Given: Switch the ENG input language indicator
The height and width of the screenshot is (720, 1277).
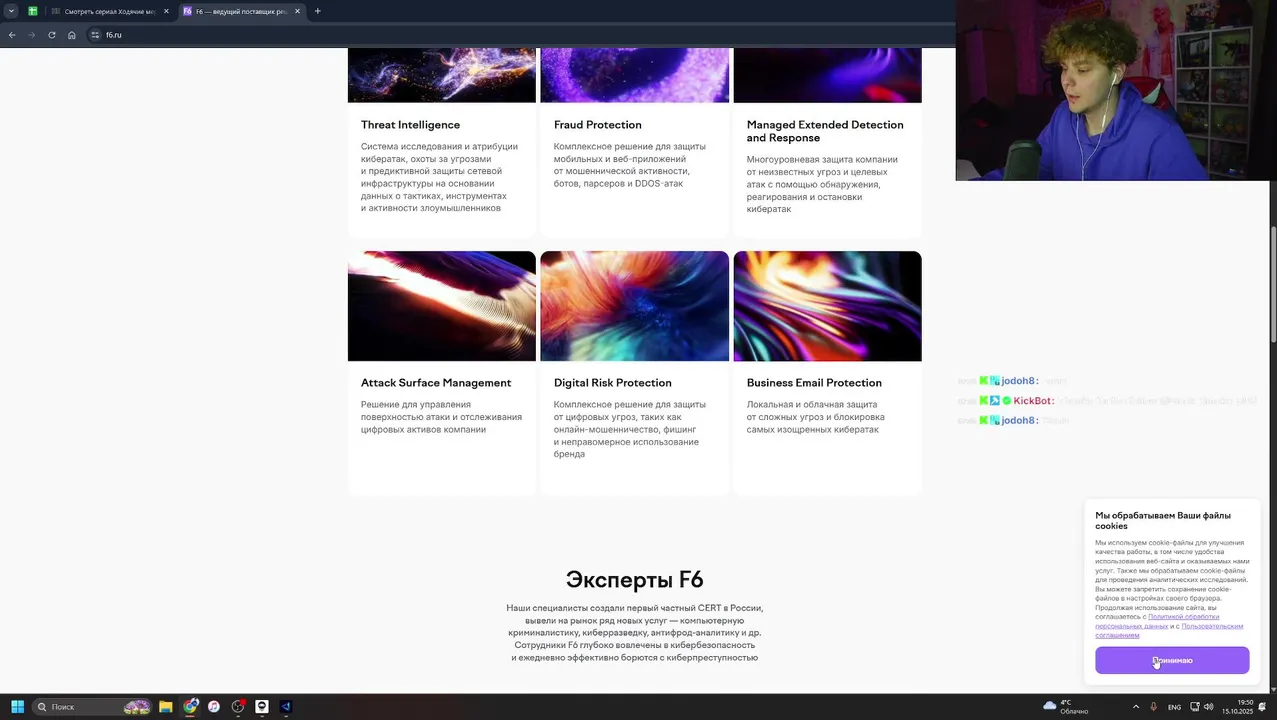Looking at the screenshot, I should pos(1175,707).
